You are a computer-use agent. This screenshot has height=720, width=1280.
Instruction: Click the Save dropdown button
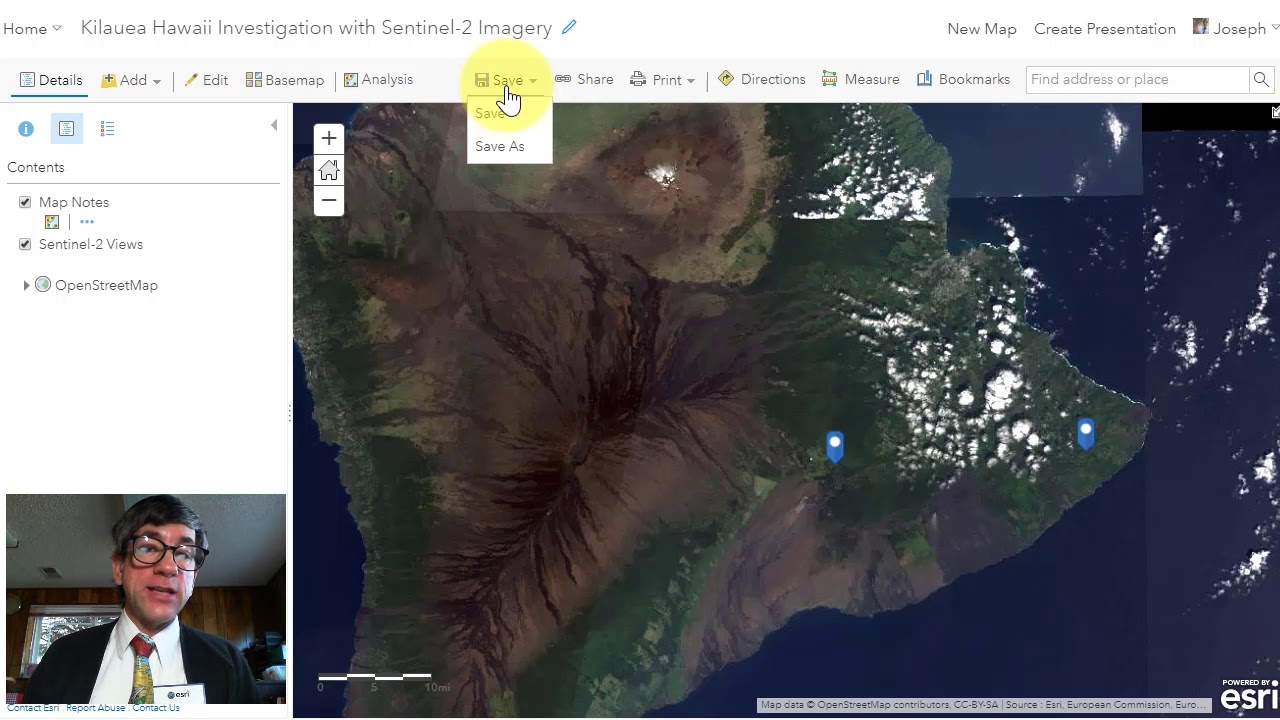[506, 80]
